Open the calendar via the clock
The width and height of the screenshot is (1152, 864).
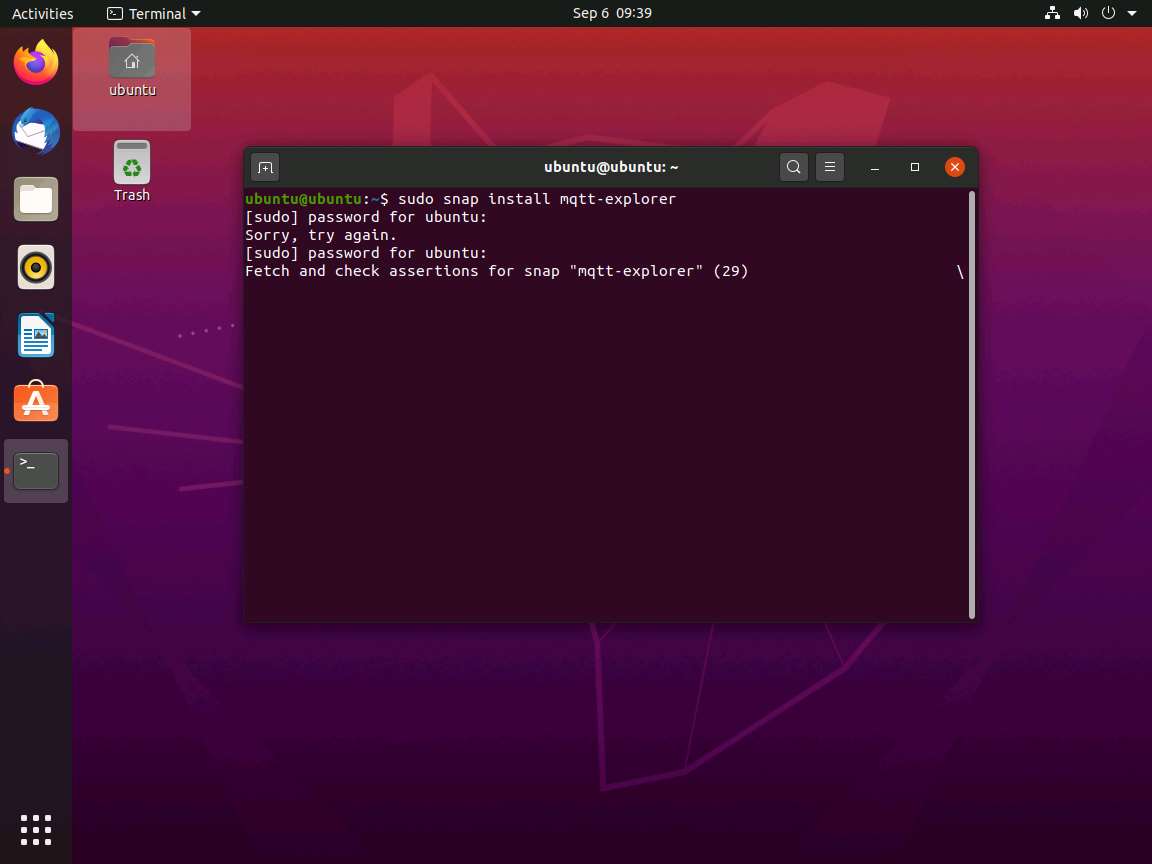(611, 13)
